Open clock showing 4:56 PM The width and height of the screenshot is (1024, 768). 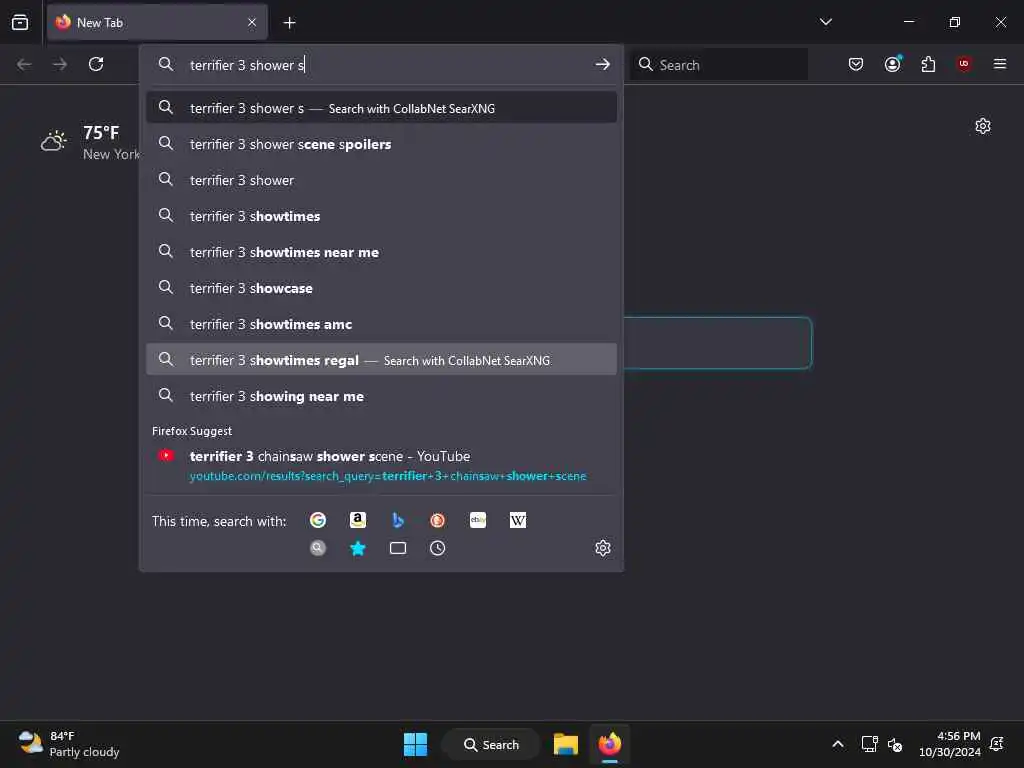tap(950, 744)
